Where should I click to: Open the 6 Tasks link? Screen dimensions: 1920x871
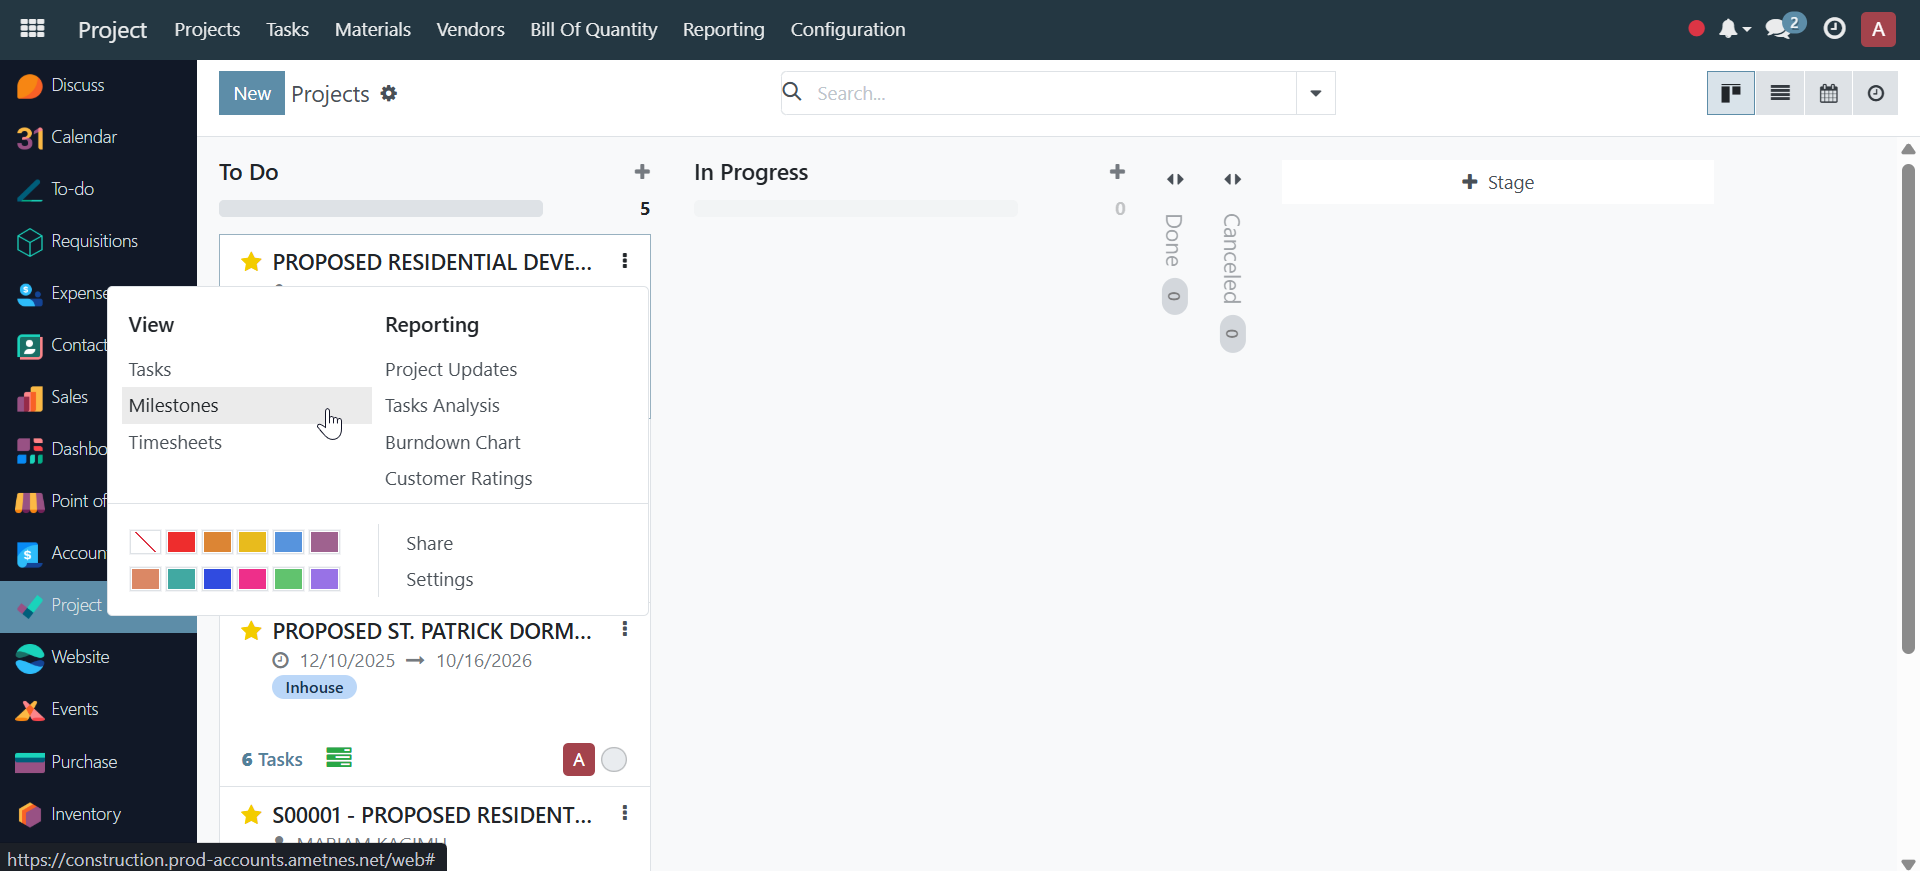coord(272,760)
